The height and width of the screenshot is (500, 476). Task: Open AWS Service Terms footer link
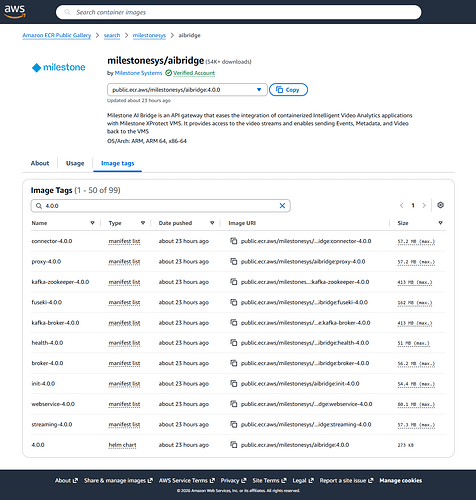[x=187, y=481]
